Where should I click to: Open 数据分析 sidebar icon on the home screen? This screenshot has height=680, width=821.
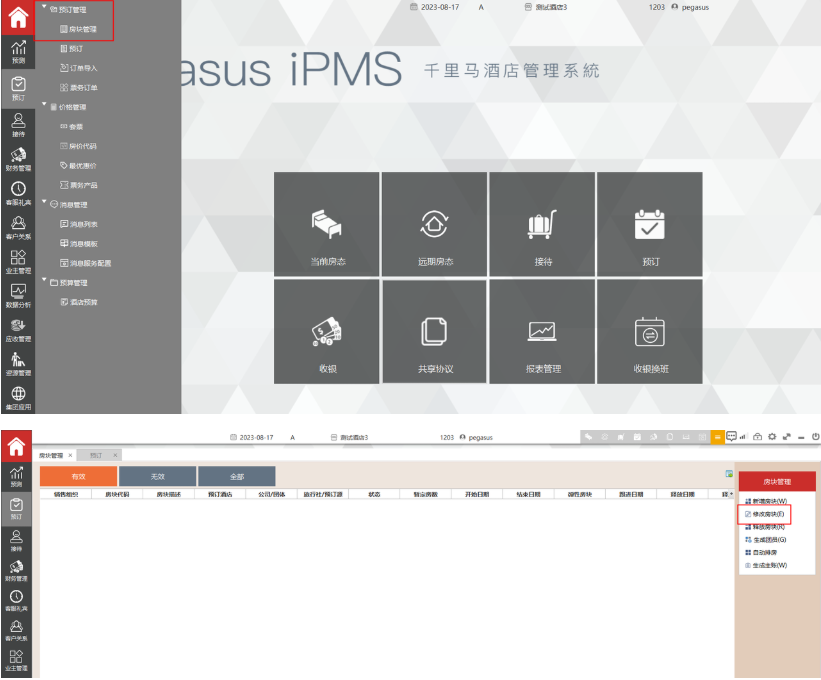pos(18,295)
